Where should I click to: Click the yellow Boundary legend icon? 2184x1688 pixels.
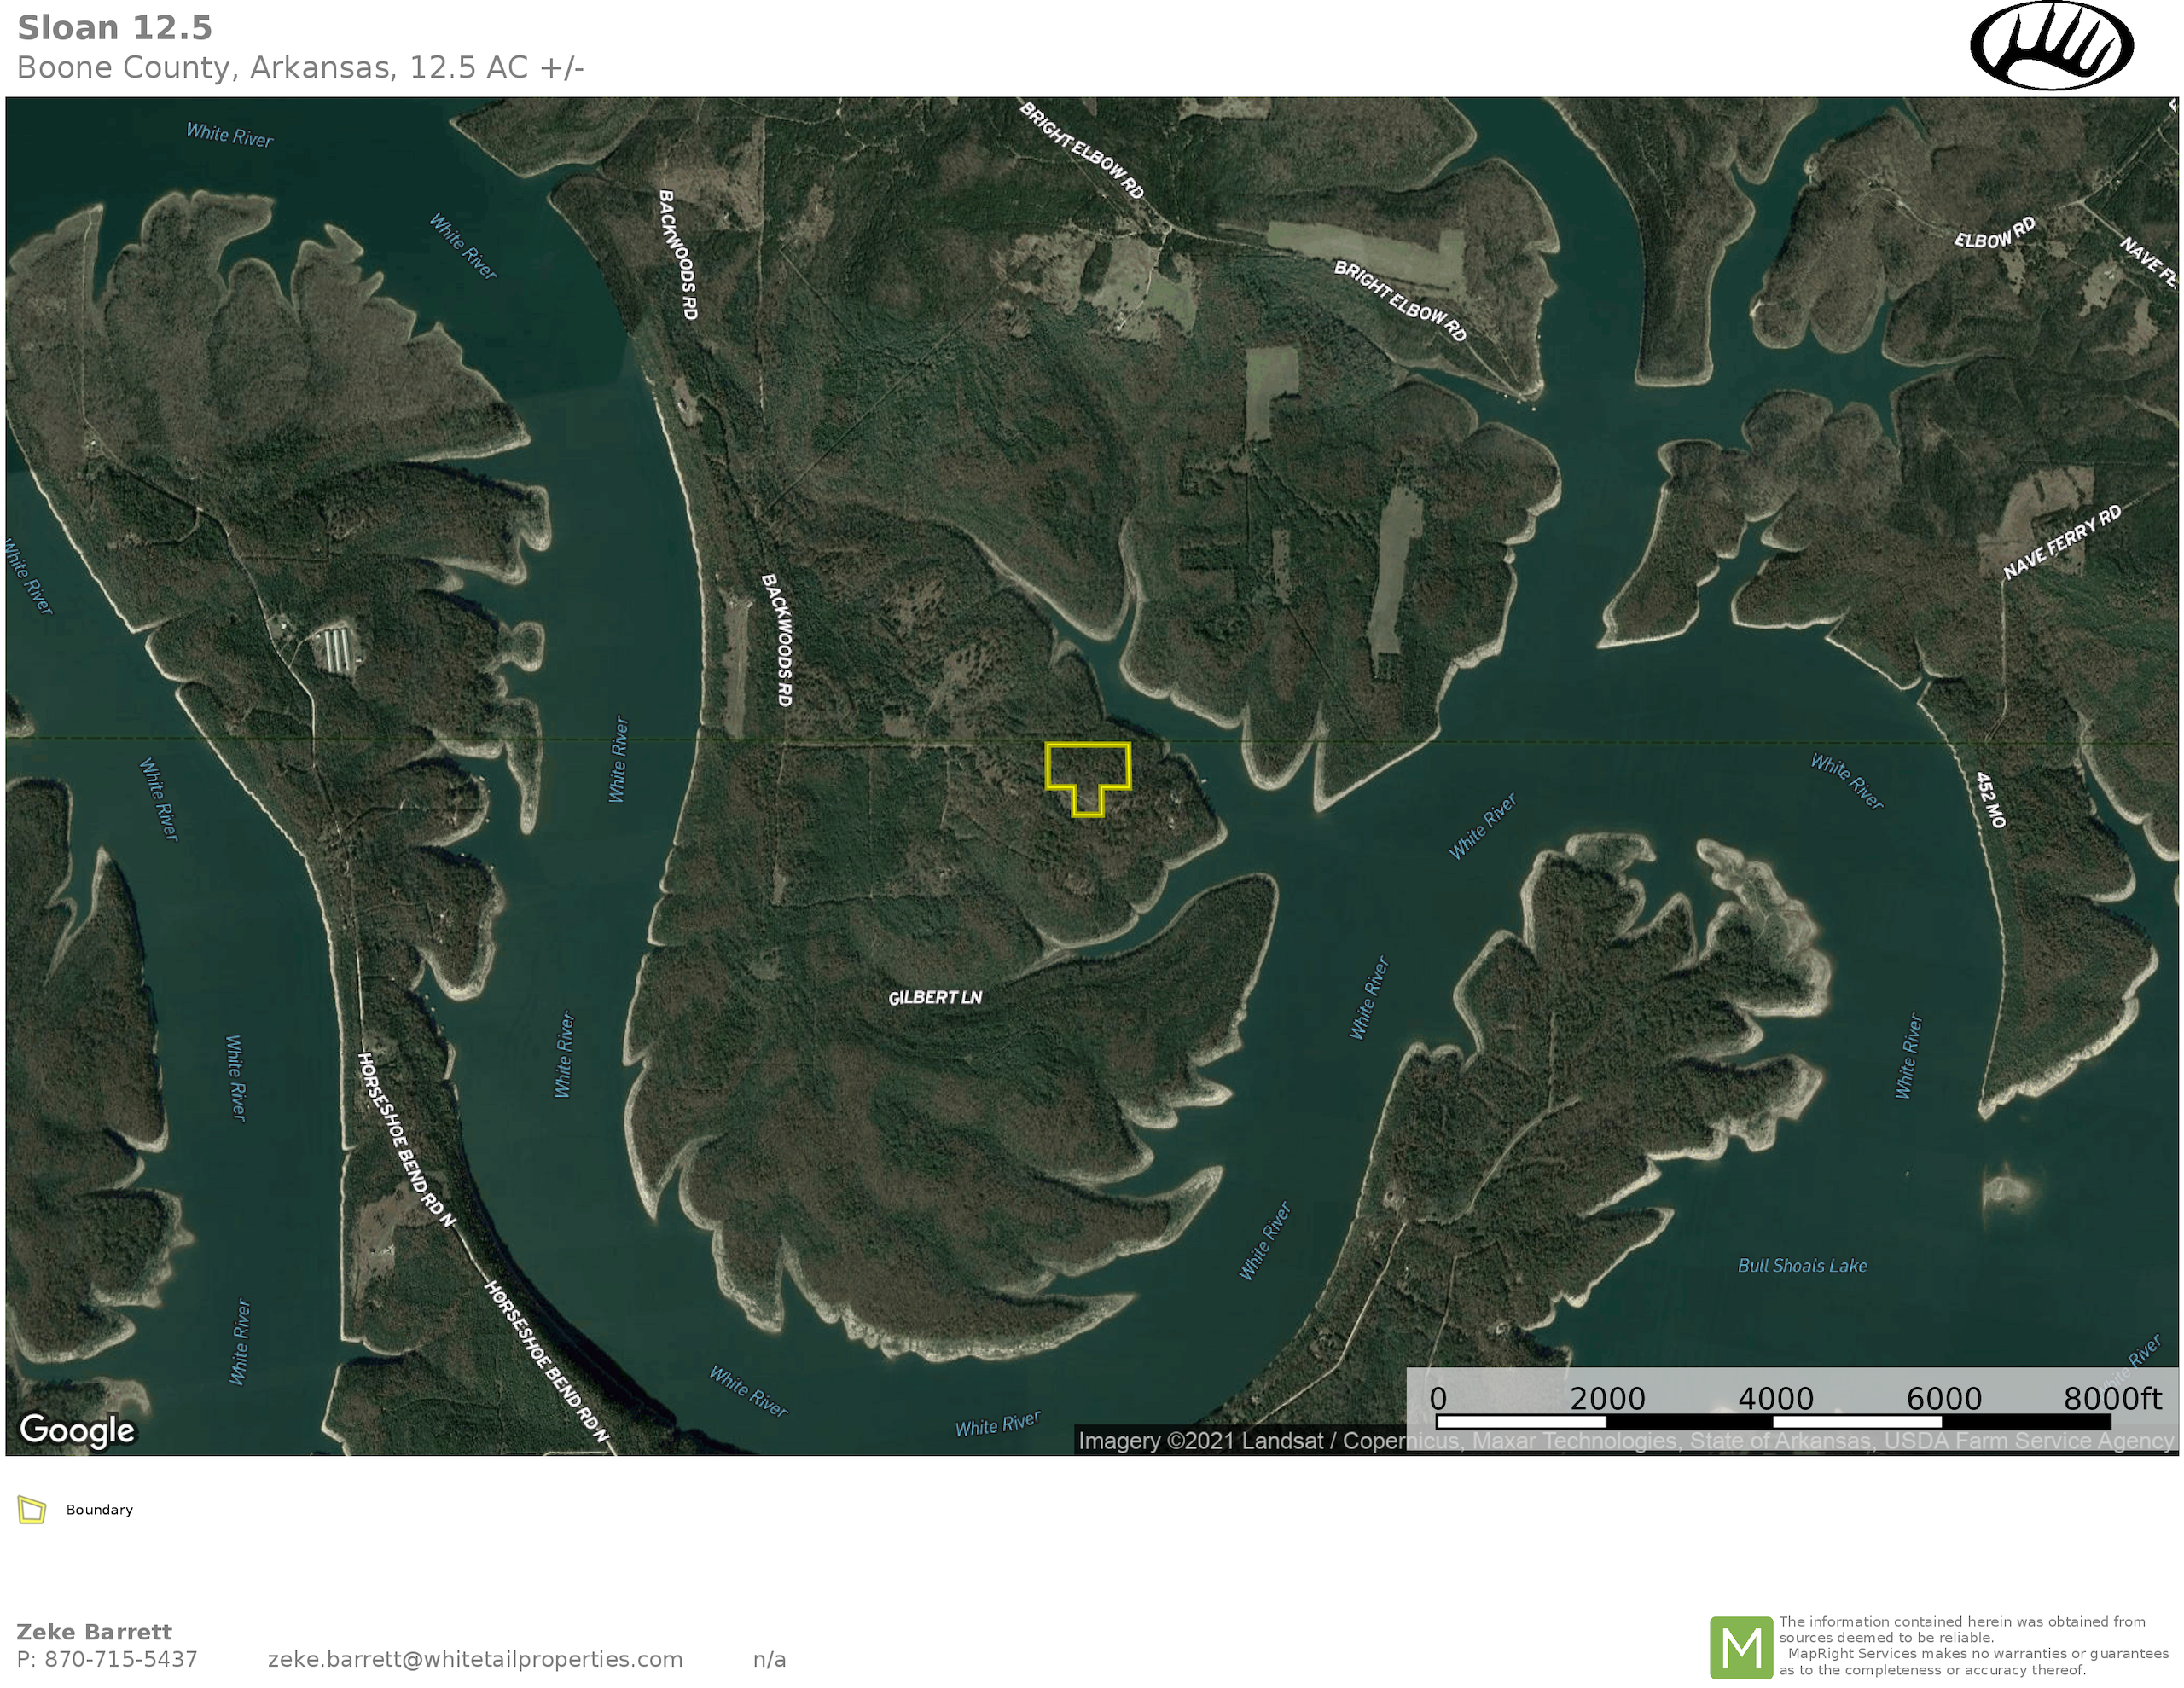click(32, 1510)
